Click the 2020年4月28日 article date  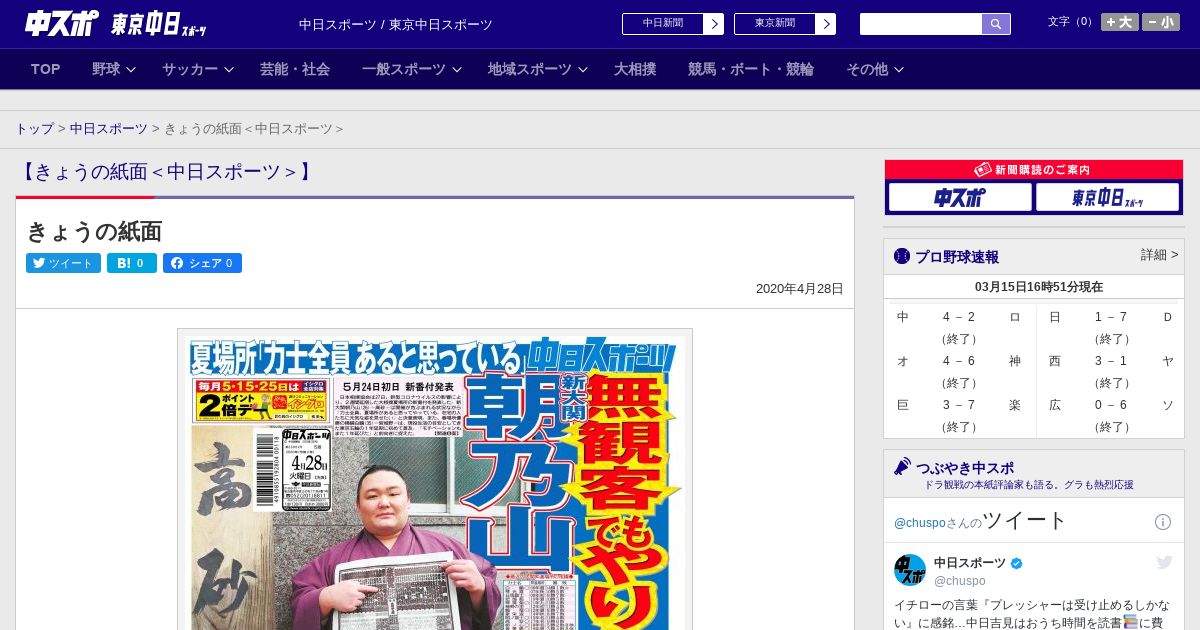click(x=800, y=289)
